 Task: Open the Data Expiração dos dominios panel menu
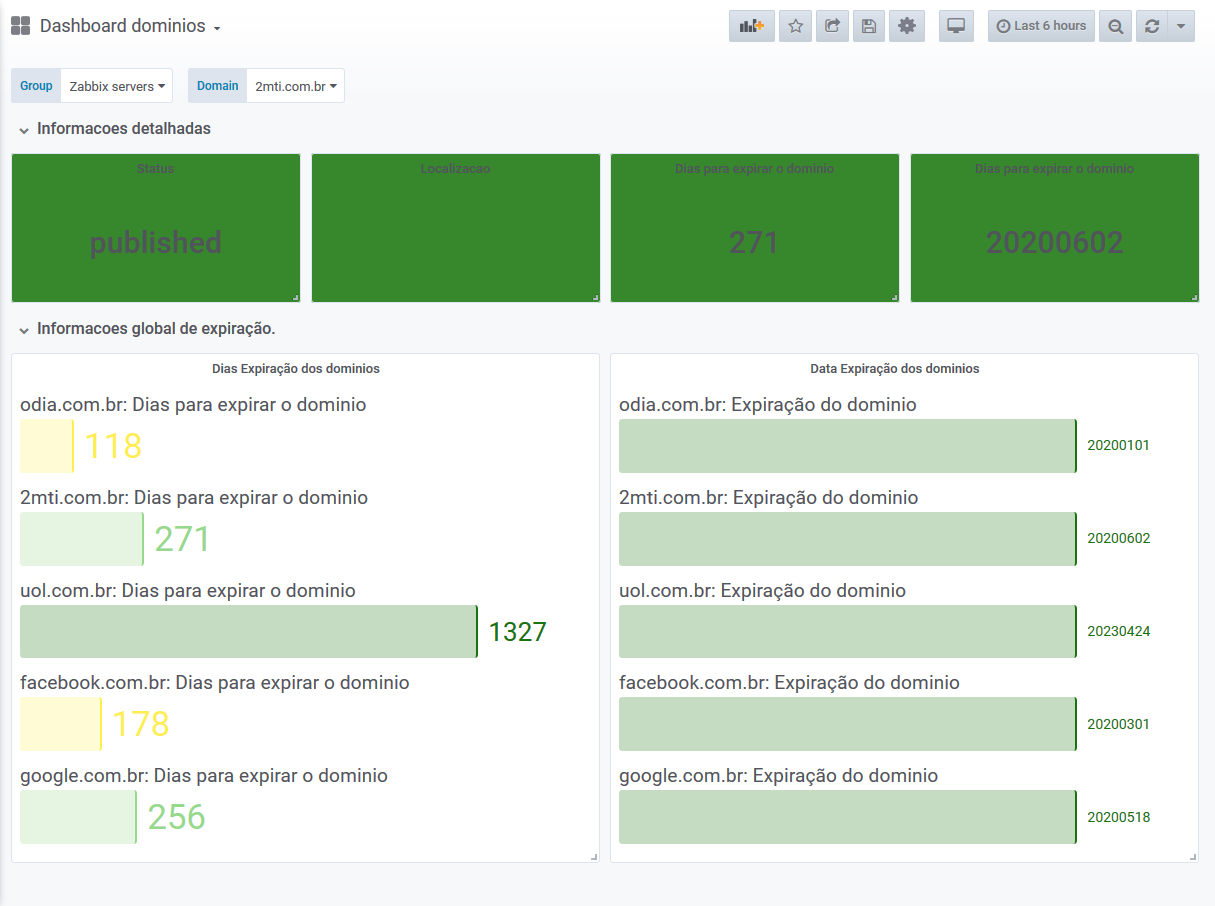click(894, 369)
